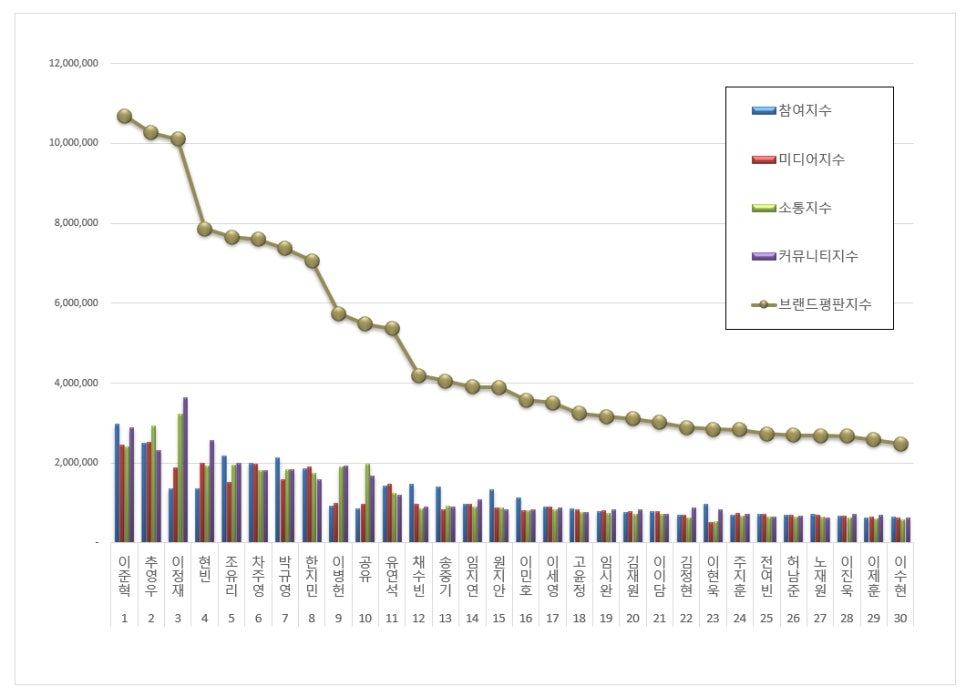The image size is (966, 697).
Task: Select the name label 이진욱
Action: [847, 576]
